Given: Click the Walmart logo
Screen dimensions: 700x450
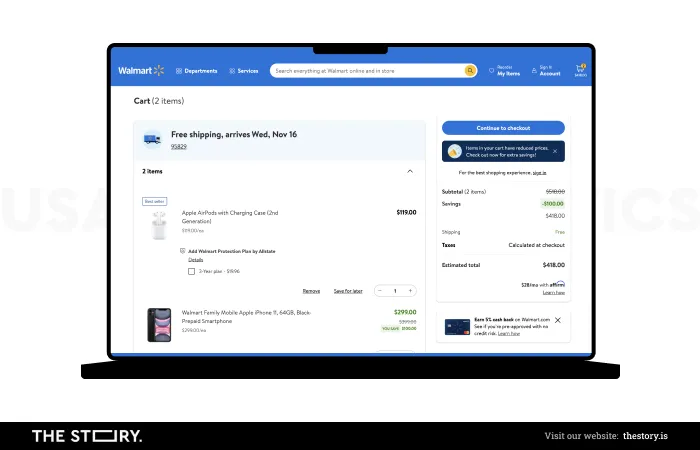Looking at the screenshot, I should (141, 71).
